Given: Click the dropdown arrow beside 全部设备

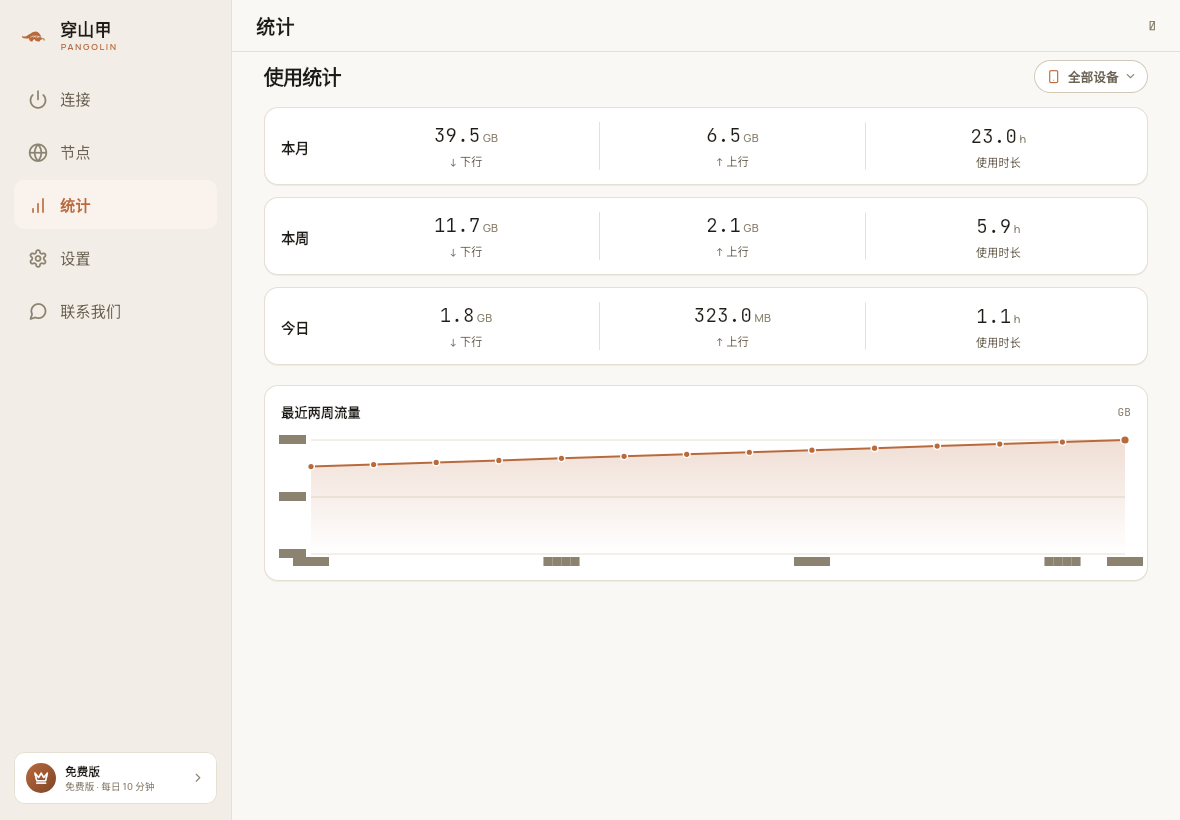Looking at the screenshot, I should (1130, 76).
